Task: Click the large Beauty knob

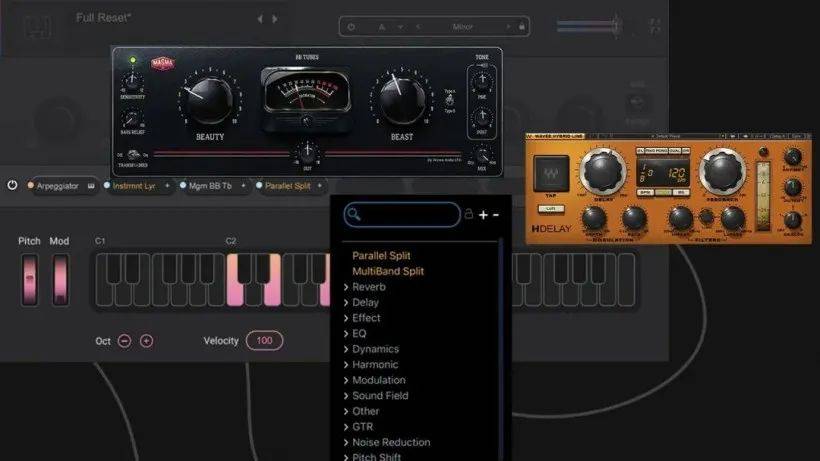Action: [209, 100]
